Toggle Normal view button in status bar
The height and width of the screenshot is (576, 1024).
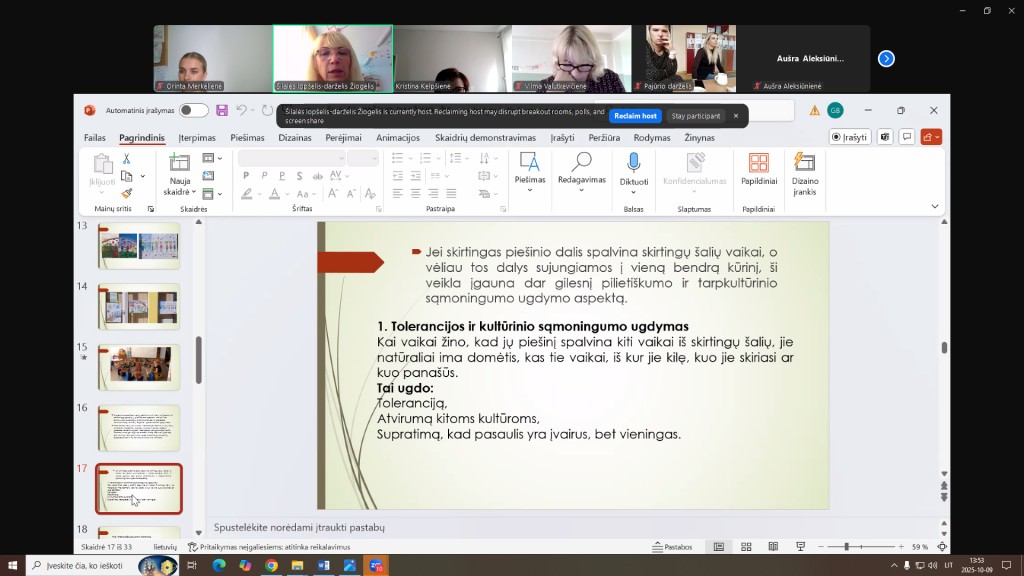tap(719, 547)
